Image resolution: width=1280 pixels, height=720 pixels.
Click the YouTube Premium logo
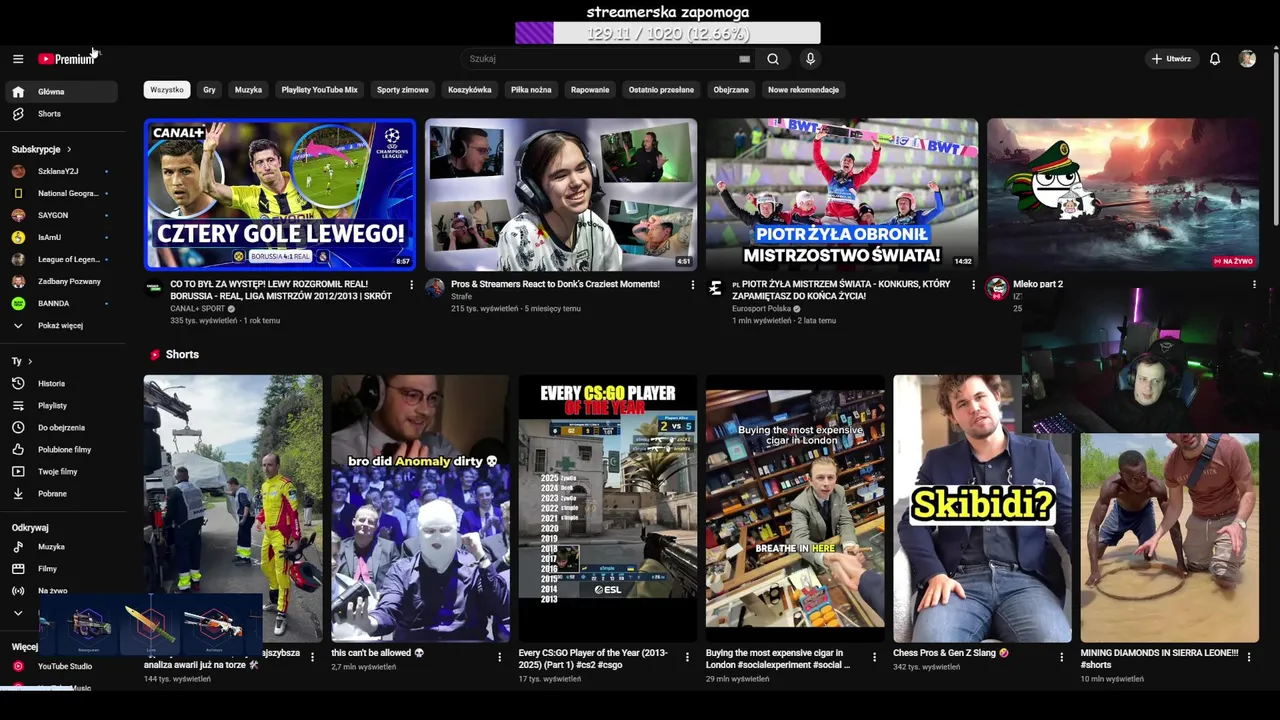66,59
